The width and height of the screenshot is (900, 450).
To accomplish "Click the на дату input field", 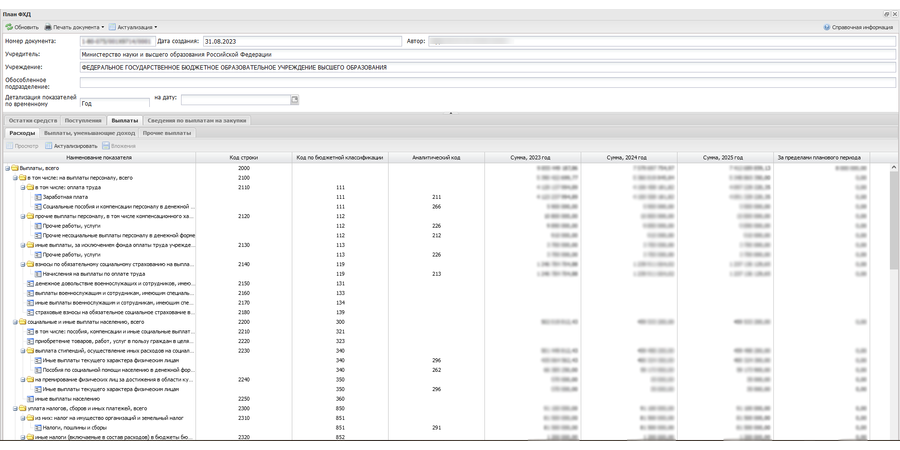I will point(236,100).
